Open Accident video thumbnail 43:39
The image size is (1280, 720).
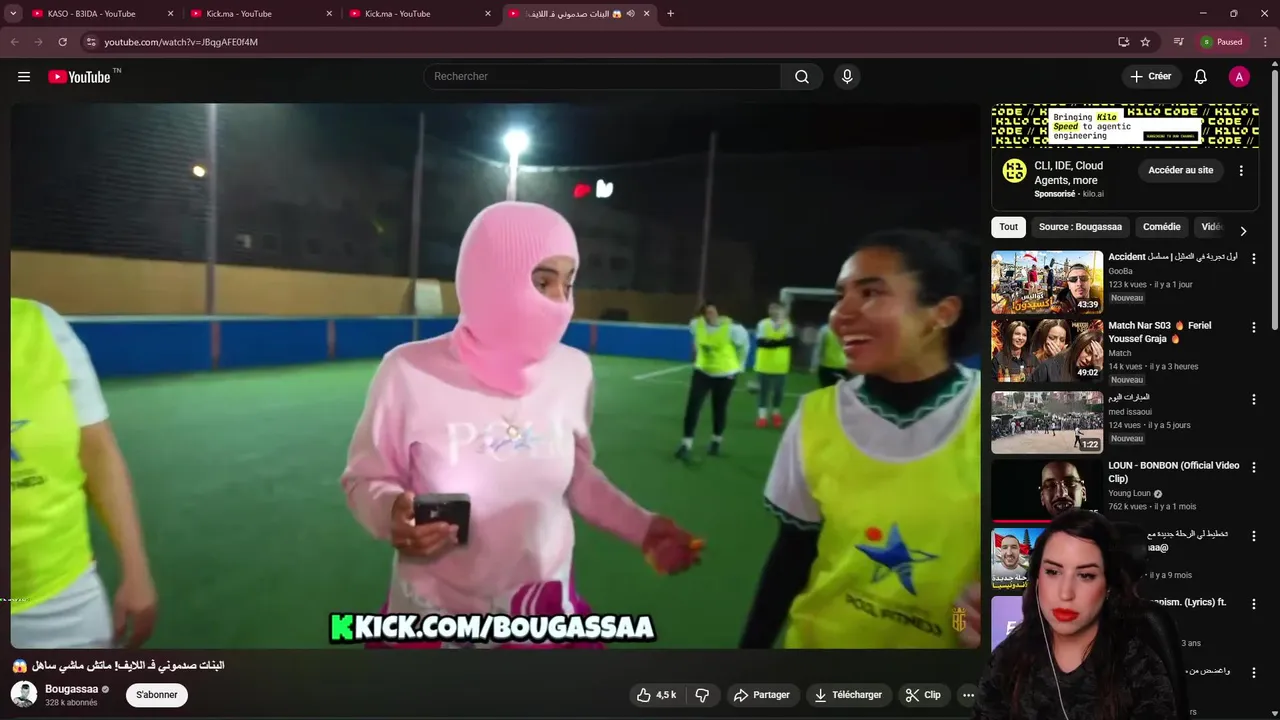[1047, 282]
